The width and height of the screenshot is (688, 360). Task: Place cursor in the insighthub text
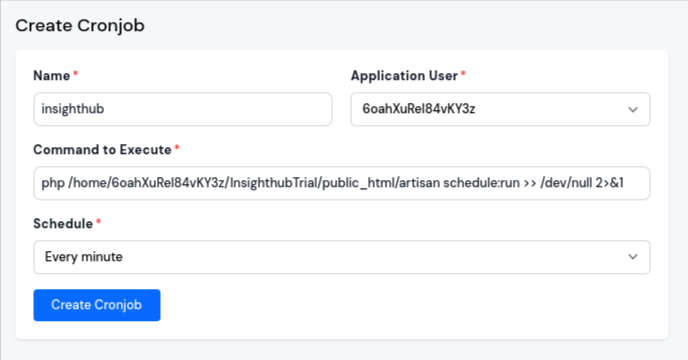click(73, 108)
